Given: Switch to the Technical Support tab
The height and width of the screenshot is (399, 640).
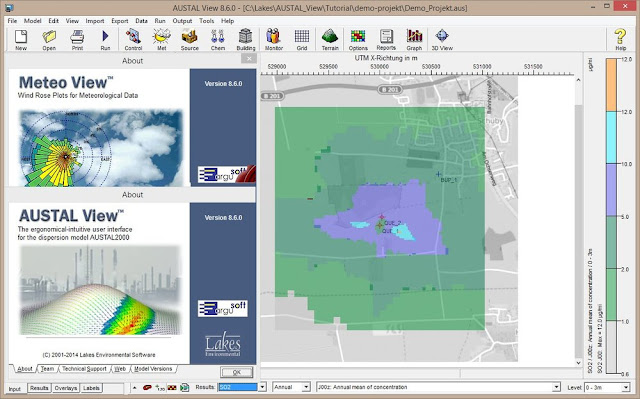Looking at the screenshot, I should [x=84, y=369].
